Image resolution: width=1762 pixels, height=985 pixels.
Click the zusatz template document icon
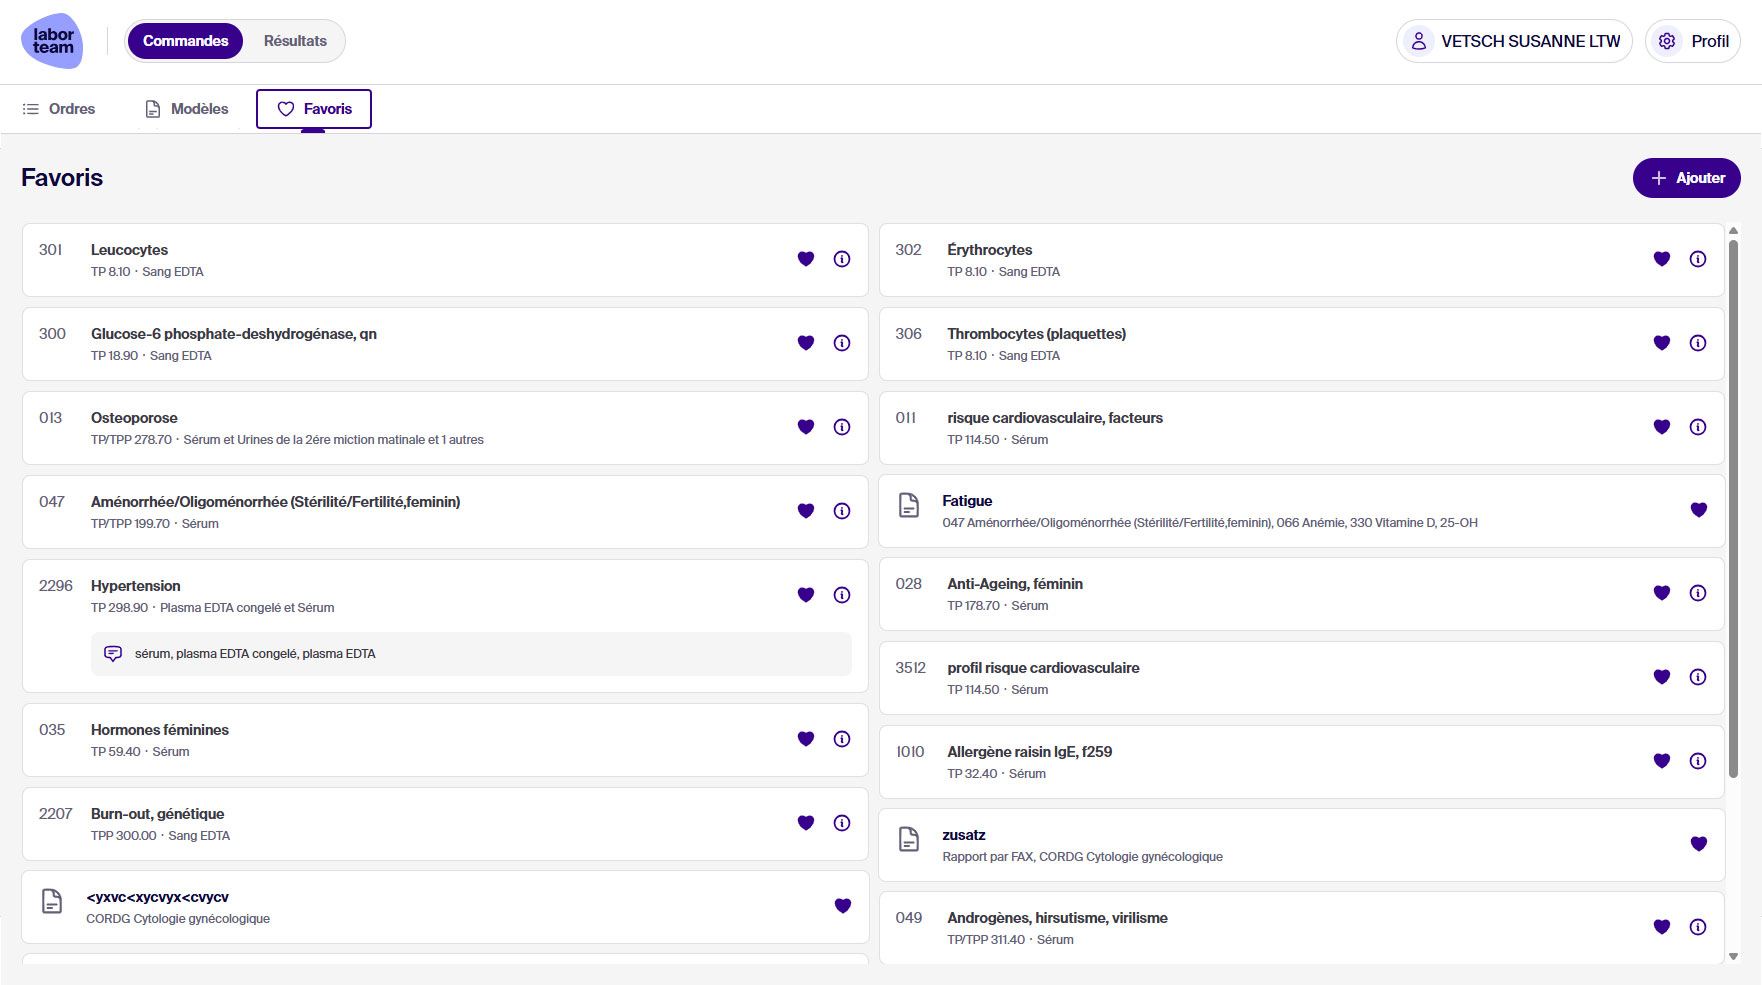(908, 840)
